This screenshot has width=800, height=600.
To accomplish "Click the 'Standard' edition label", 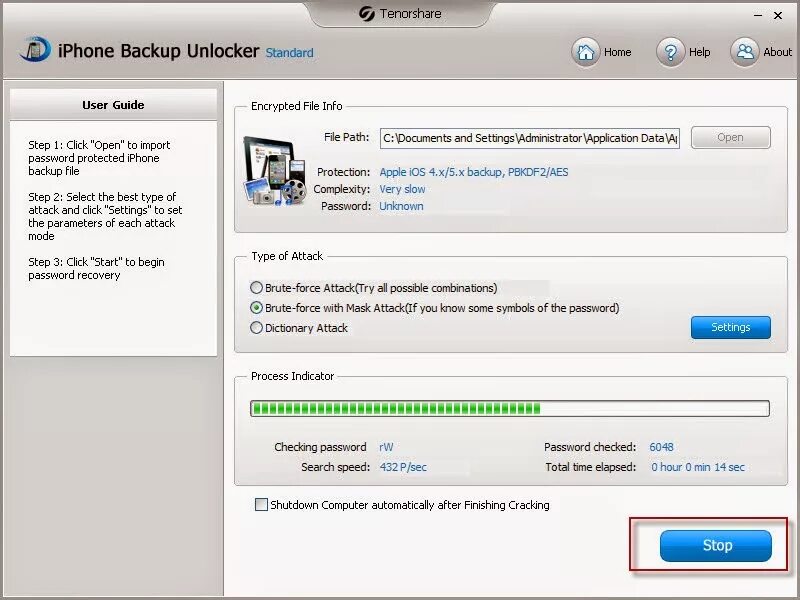I will click(x=289, y=53).
